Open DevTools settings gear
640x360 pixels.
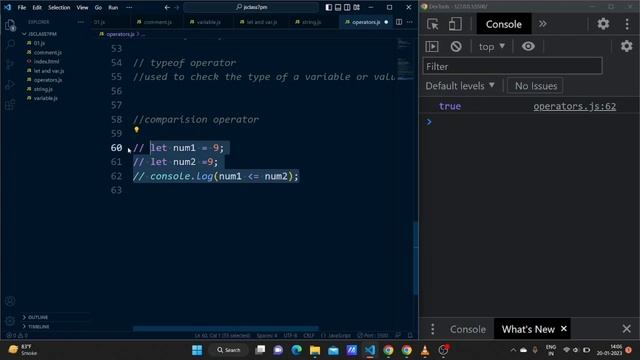click(x=603, y=24)
